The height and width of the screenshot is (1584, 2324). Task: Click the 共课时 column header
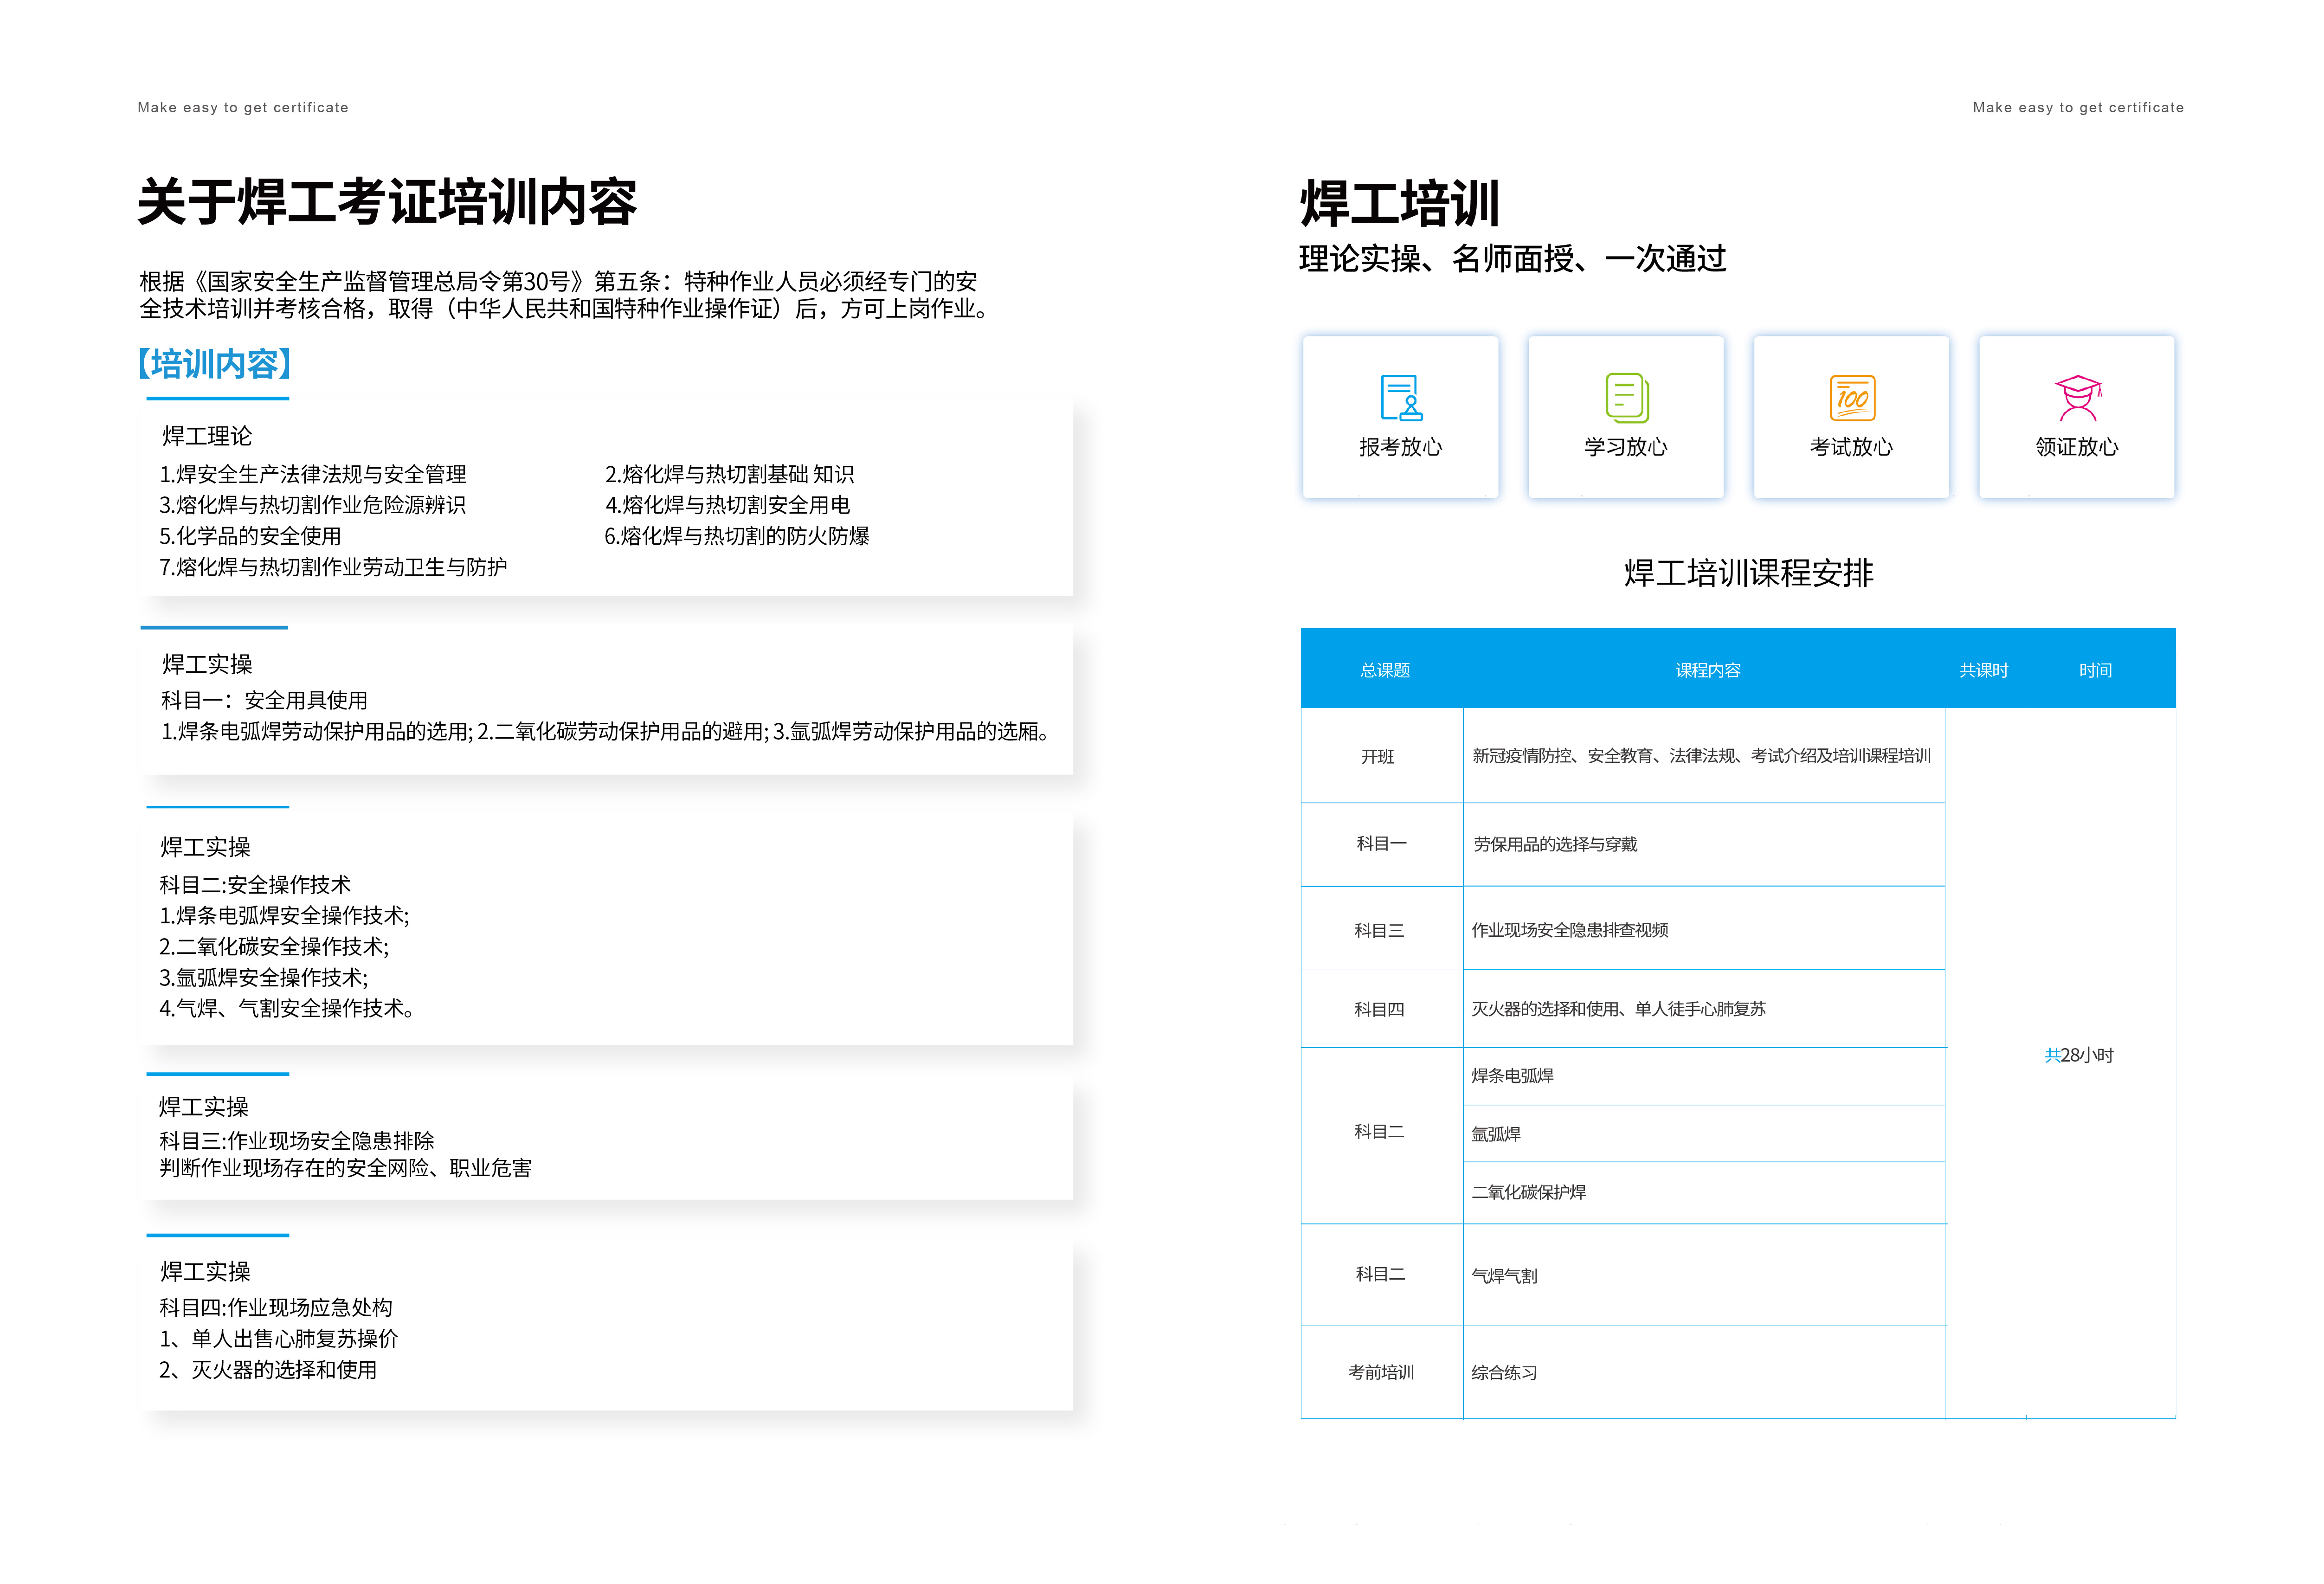tap(1983, 670)
